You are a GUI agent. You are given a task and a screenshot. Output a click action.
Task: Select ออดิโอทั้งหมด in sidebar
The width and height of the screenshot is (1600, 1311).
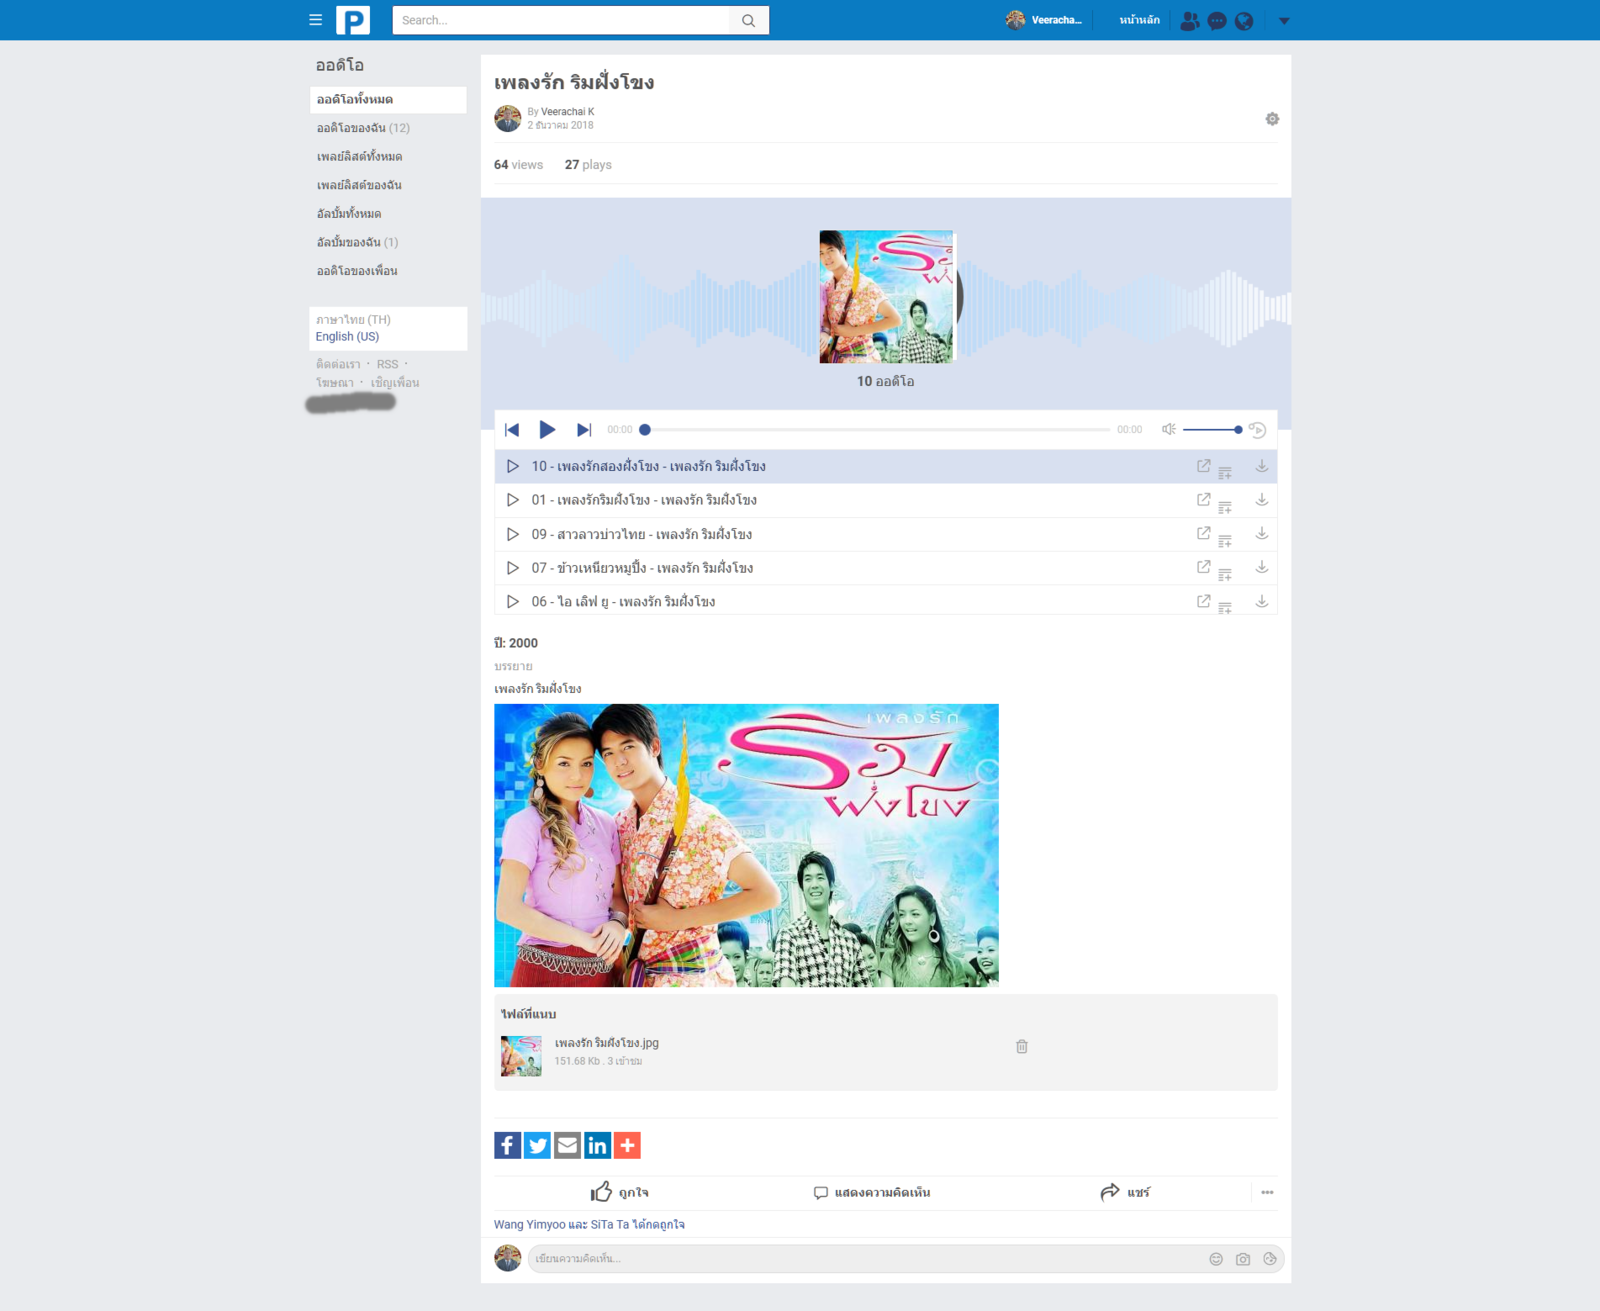point(388,99)
